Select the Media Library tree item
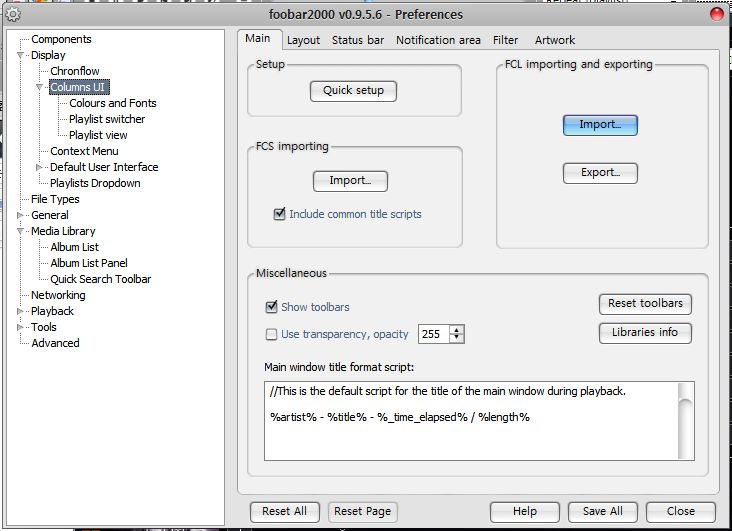 pyautogui.click(x=63, y=231)
